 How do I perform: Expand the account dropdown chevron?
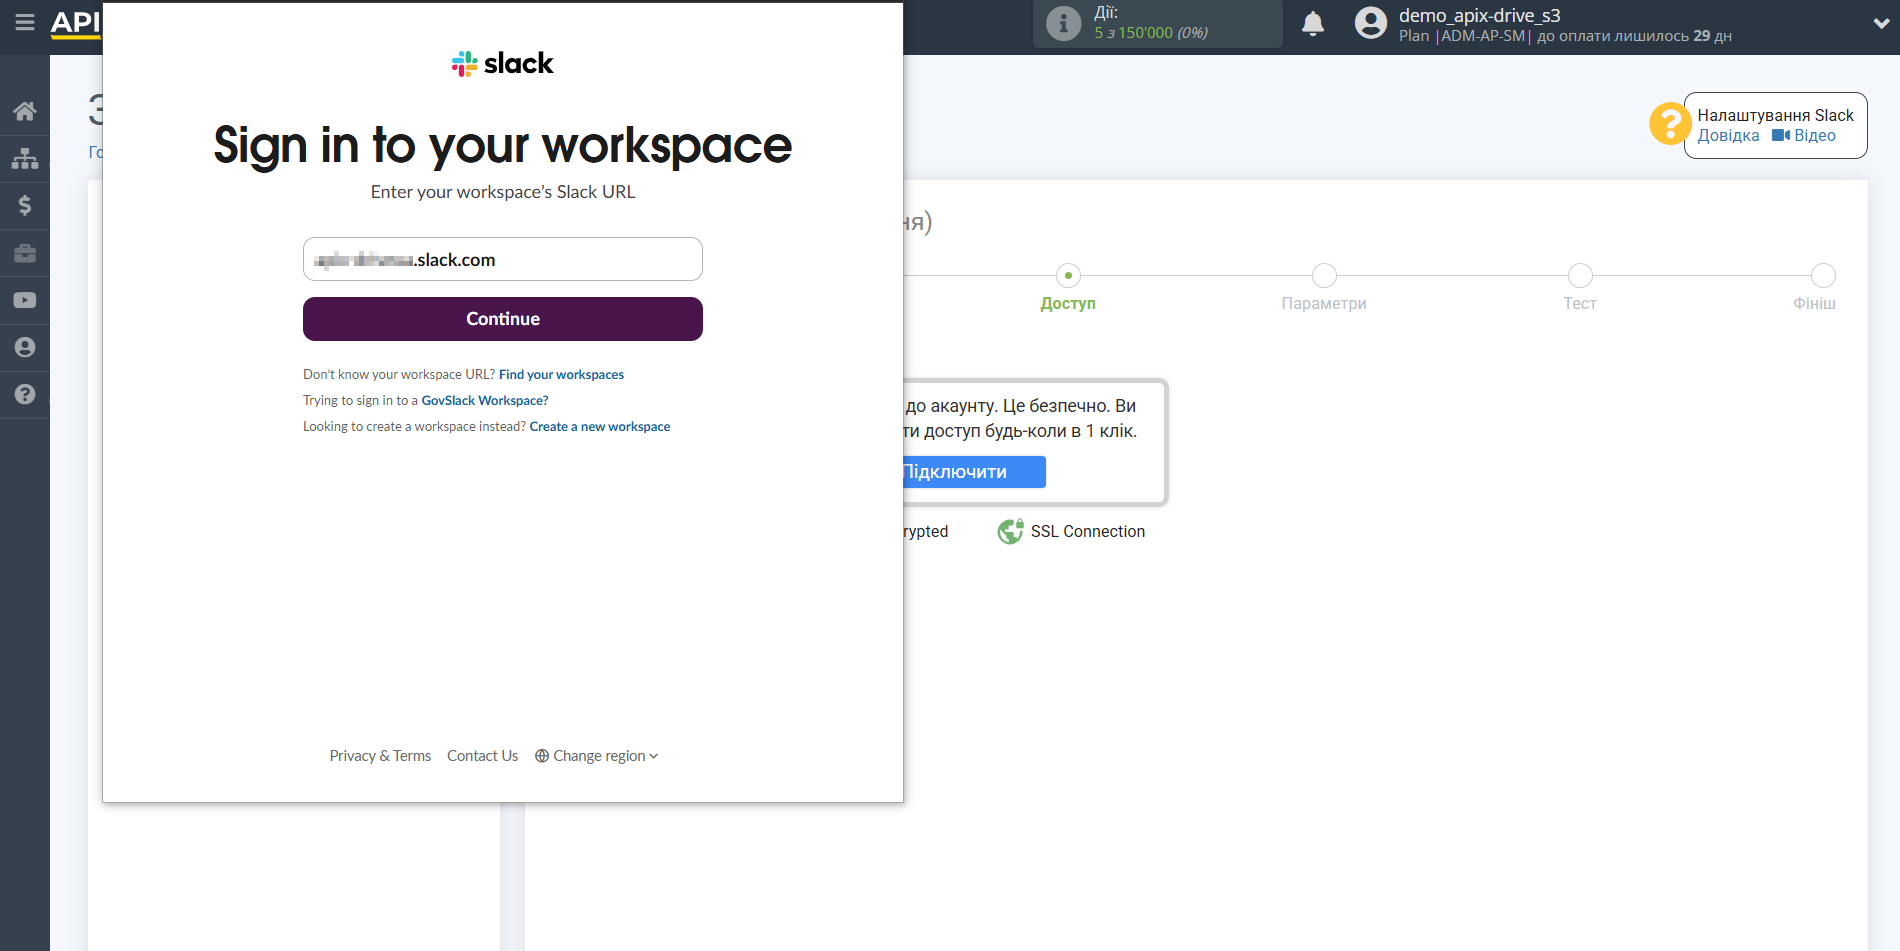1881,24
